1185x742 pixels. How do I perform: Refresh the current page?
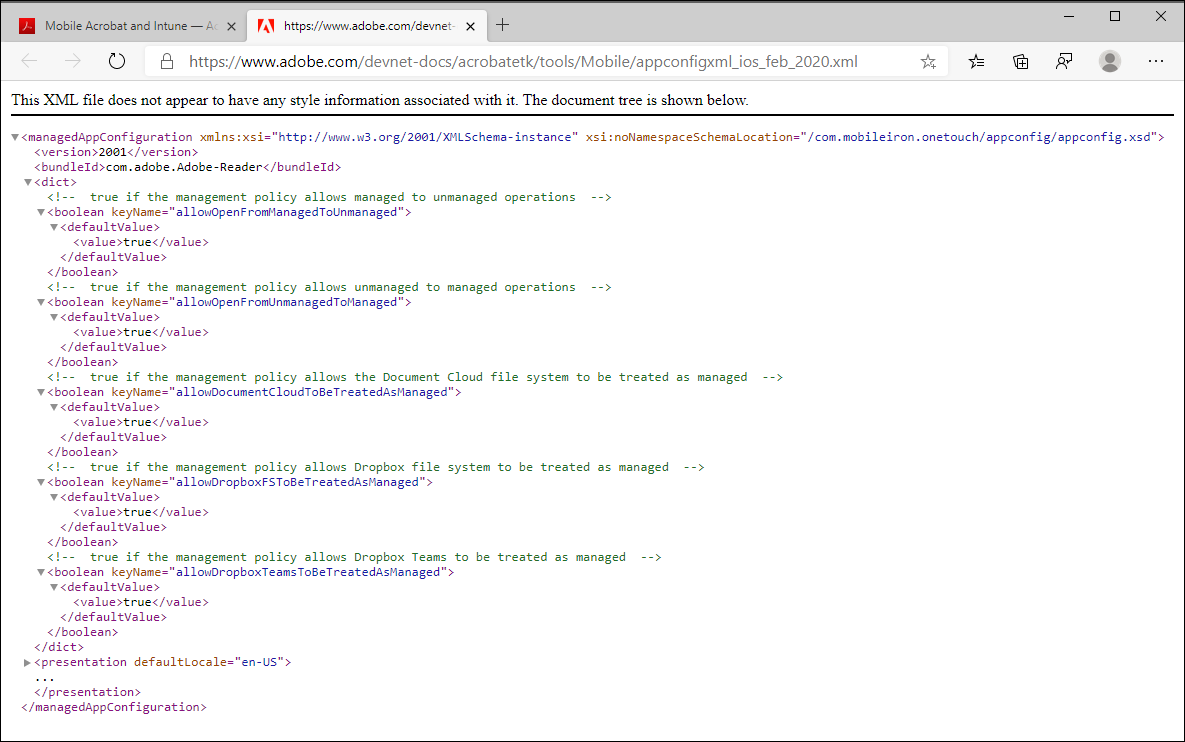pos(116,61)
